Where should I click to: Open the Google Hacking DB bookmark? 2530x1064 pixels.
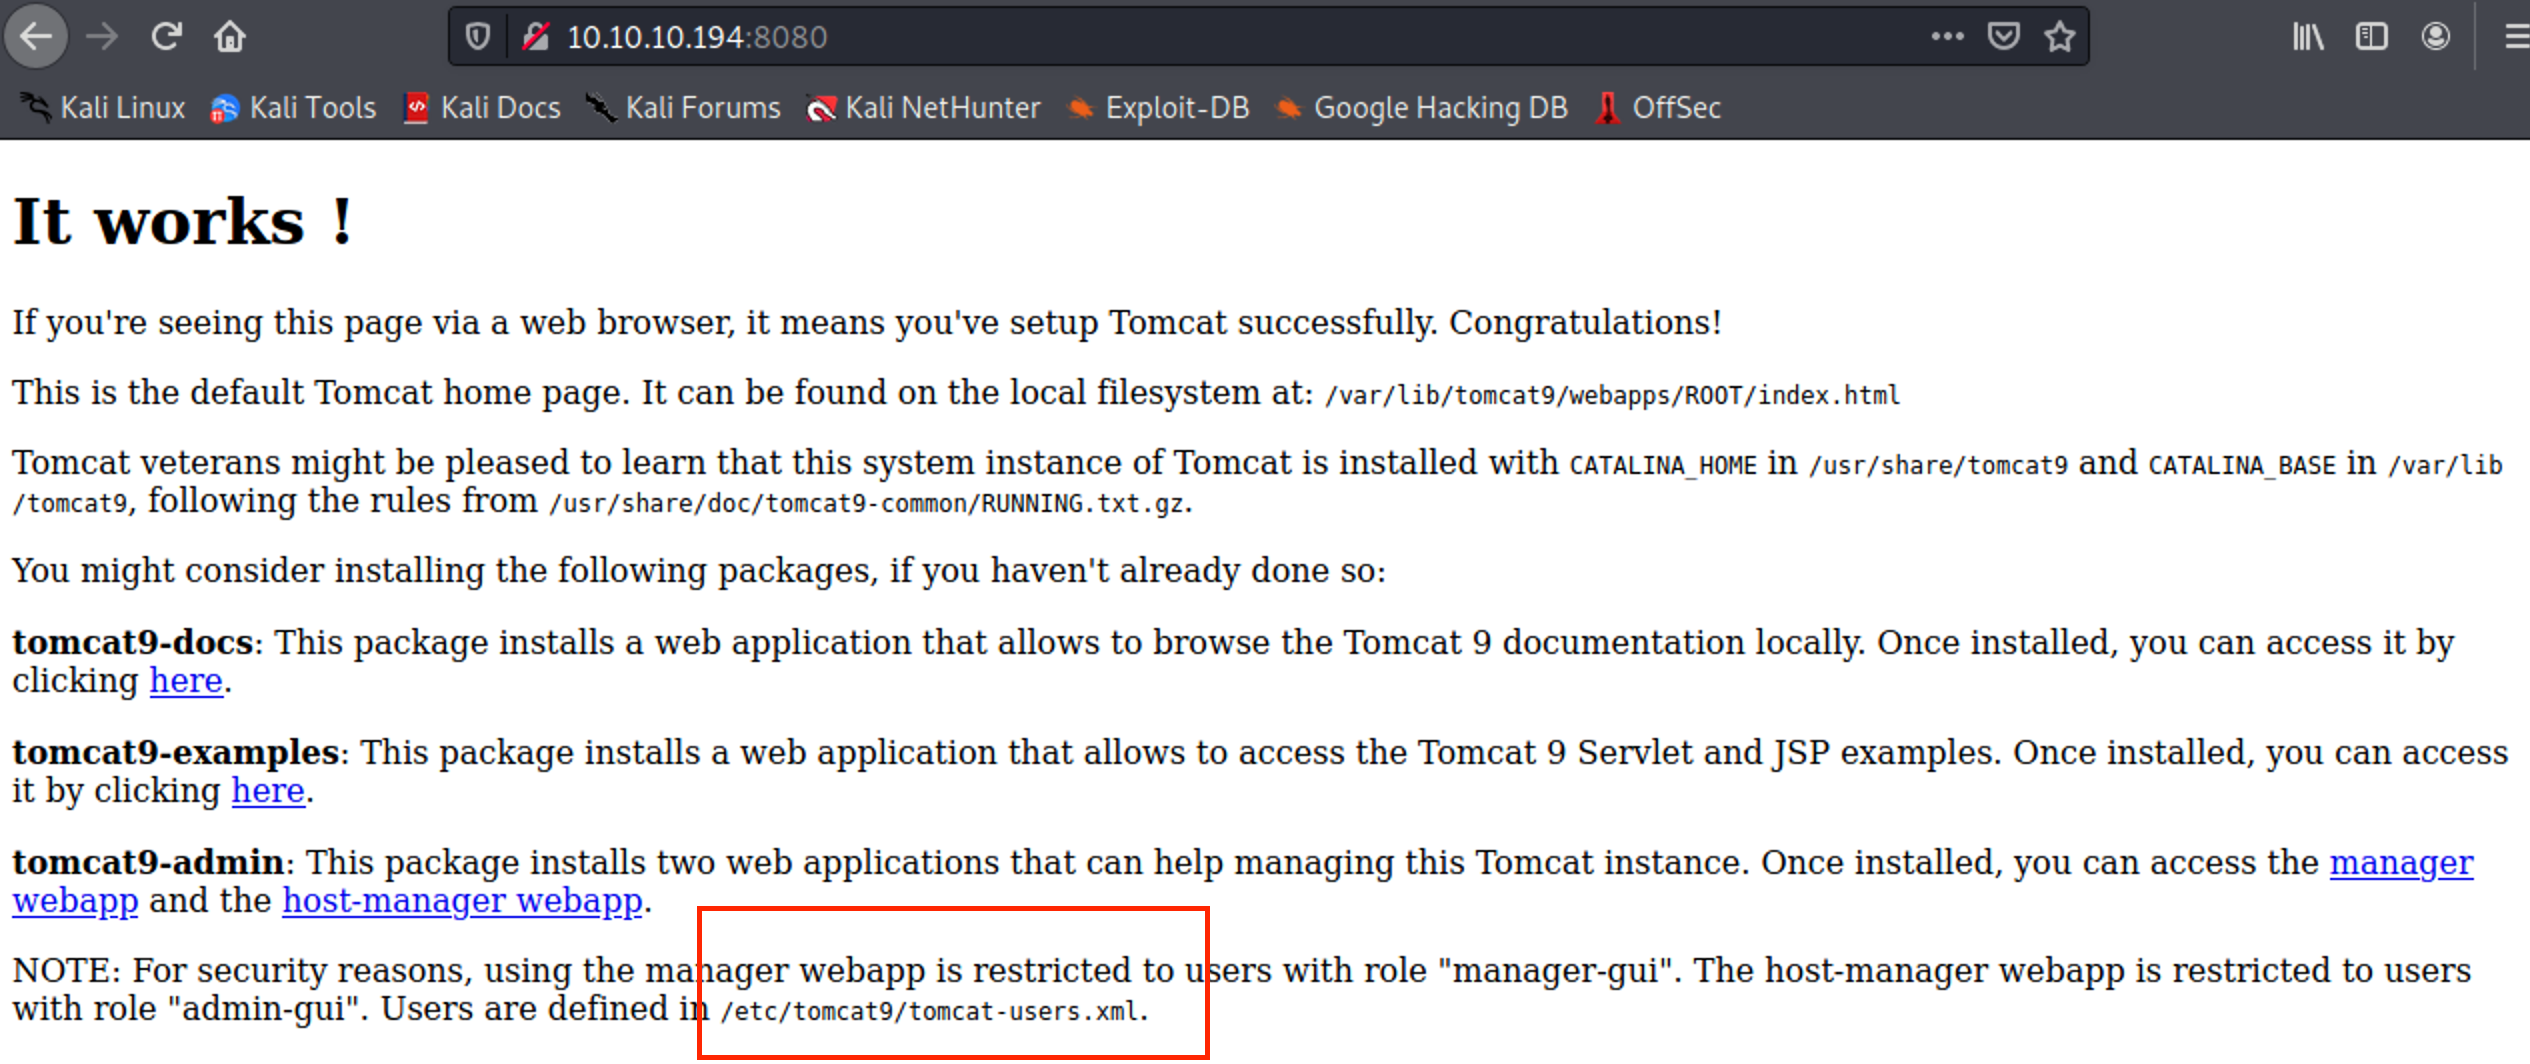[1422, 107]
